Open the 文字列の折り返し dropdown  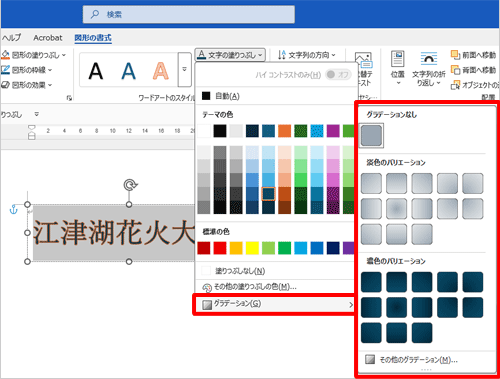tap(429, 69)
